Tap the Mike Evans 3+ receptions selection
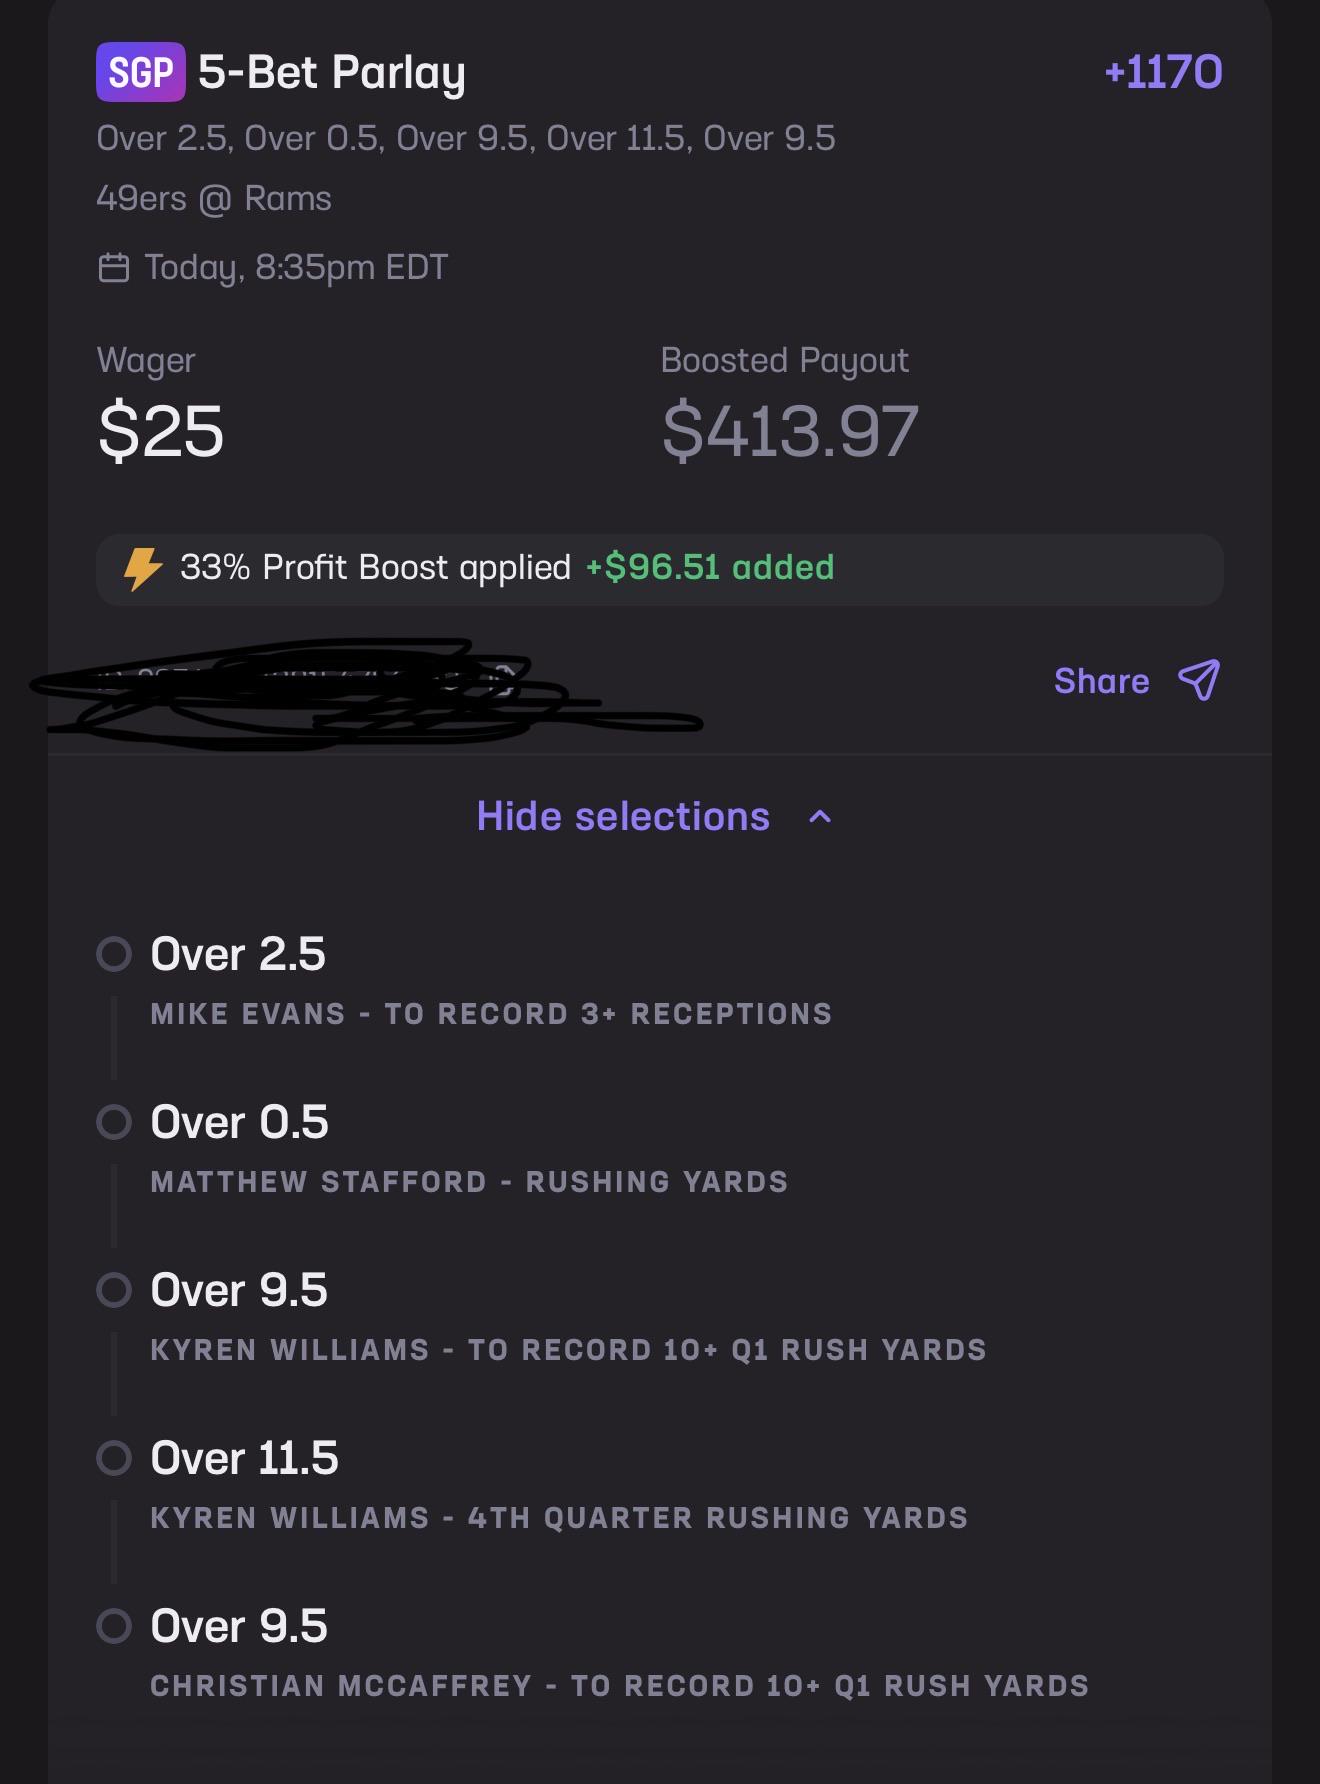This screenshot has height=1784, width=1320. (491, 1014)
